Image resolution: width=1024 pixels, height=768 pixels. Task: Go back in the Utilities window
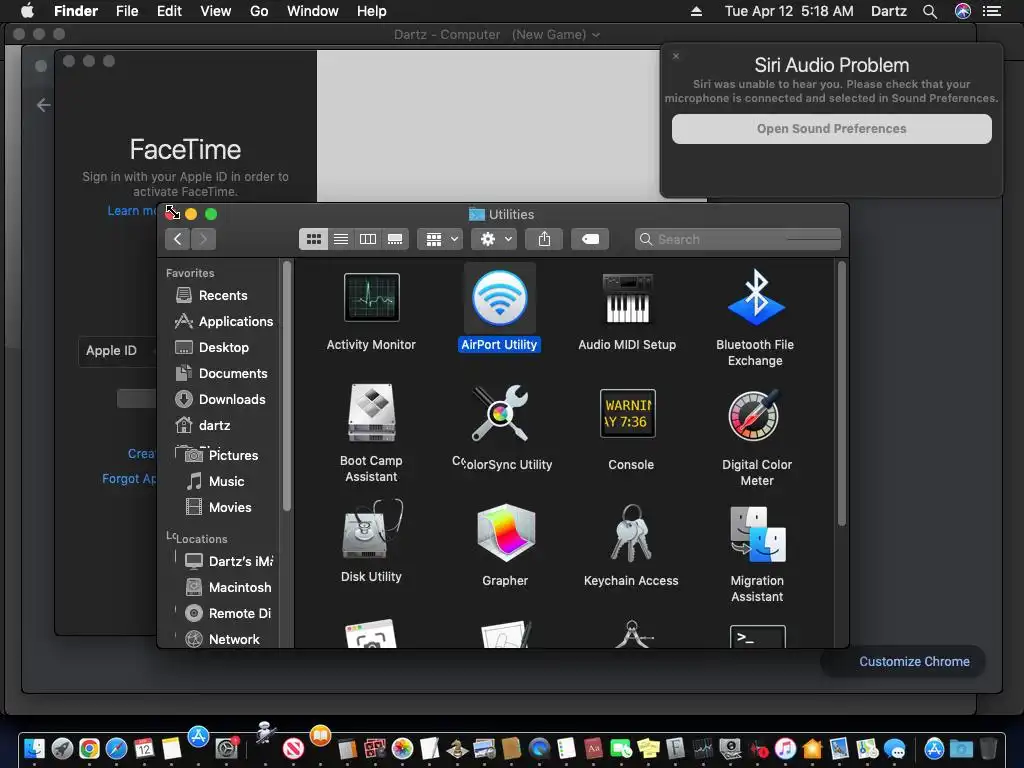pos(178,239)
